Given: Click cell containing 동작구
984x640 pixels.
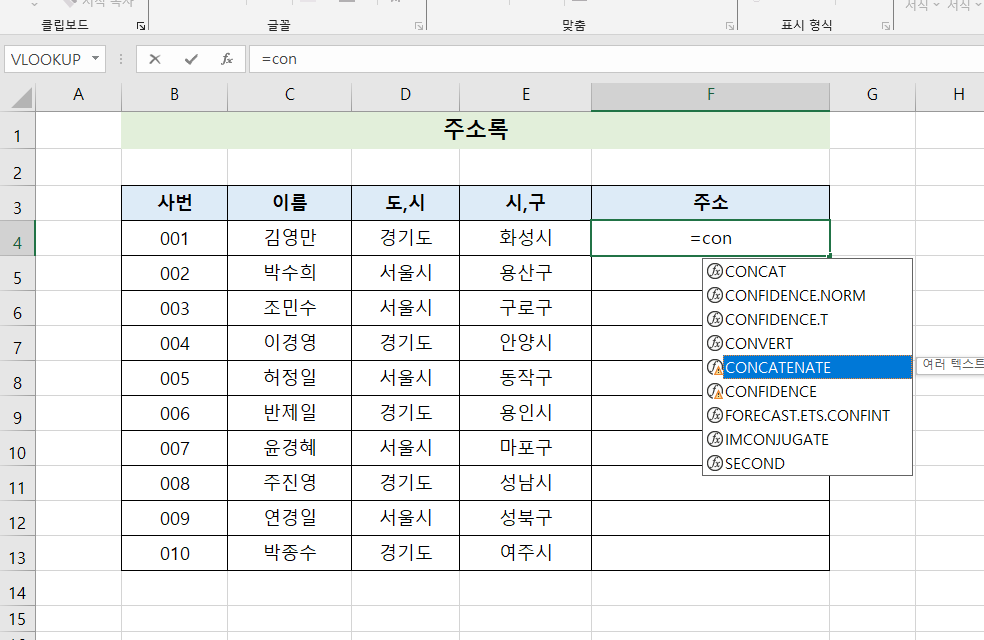Looking at the screenshot, I should click(526, 378).
